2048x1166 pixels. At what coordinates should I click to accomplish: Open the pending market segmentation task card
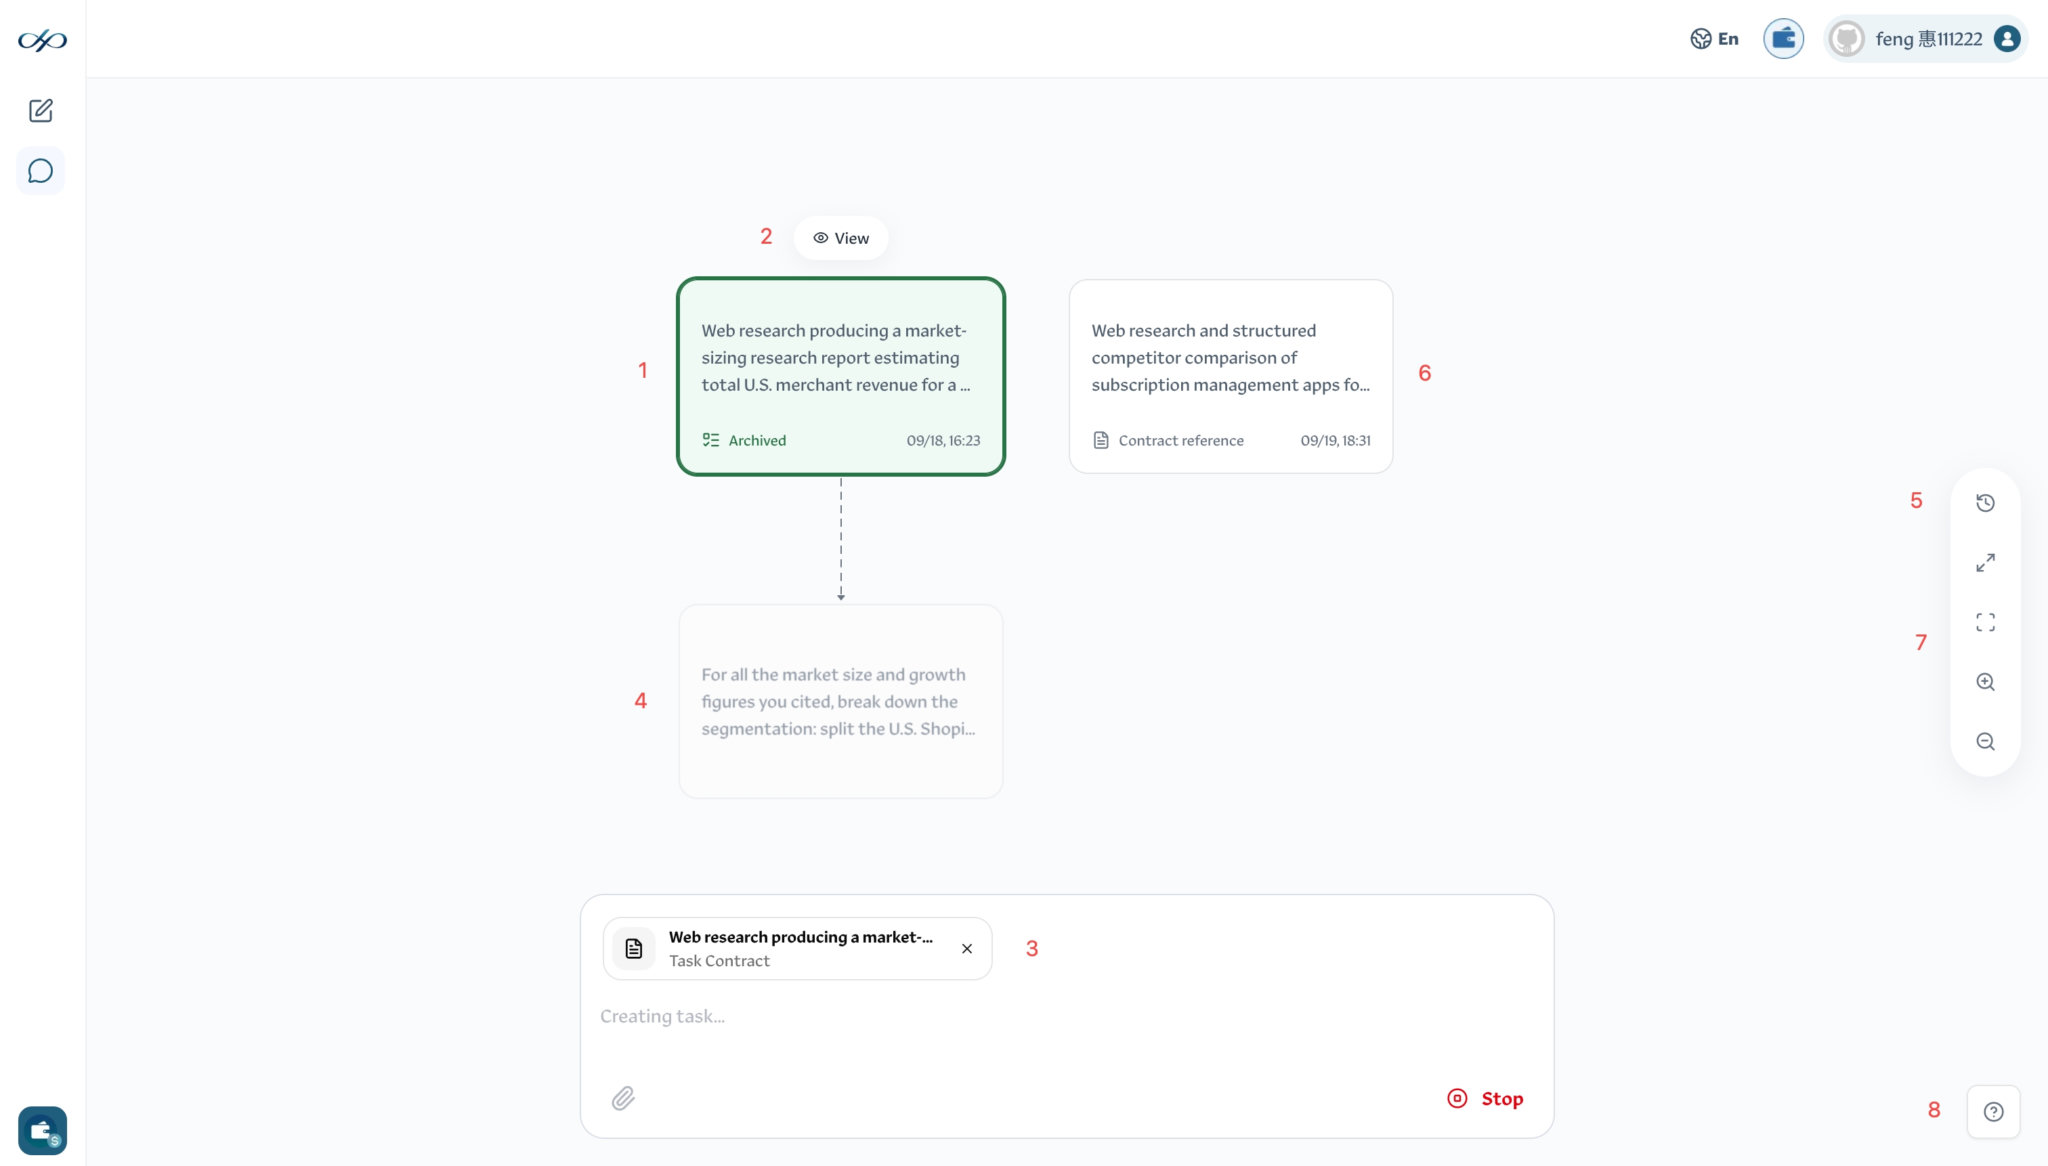[x=841, y=701]
